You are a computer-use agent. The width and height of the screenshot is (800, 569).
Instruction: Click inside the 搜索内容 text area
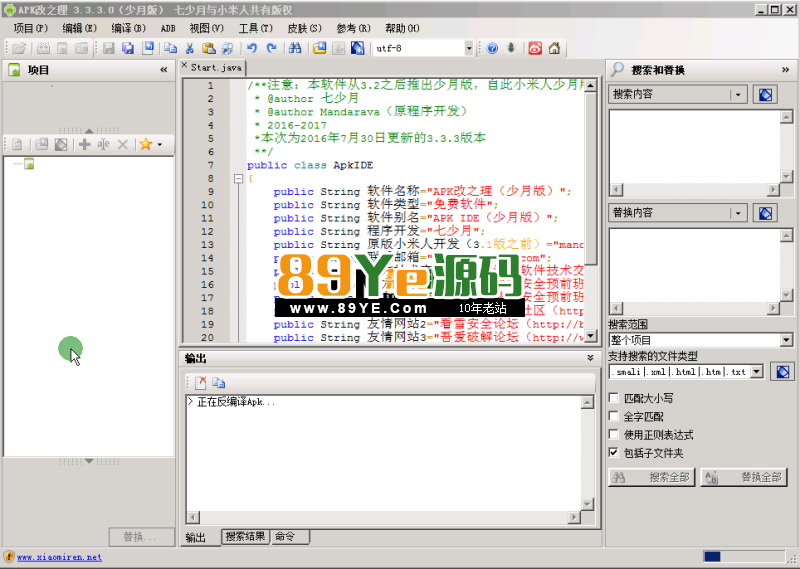[694, 146]
